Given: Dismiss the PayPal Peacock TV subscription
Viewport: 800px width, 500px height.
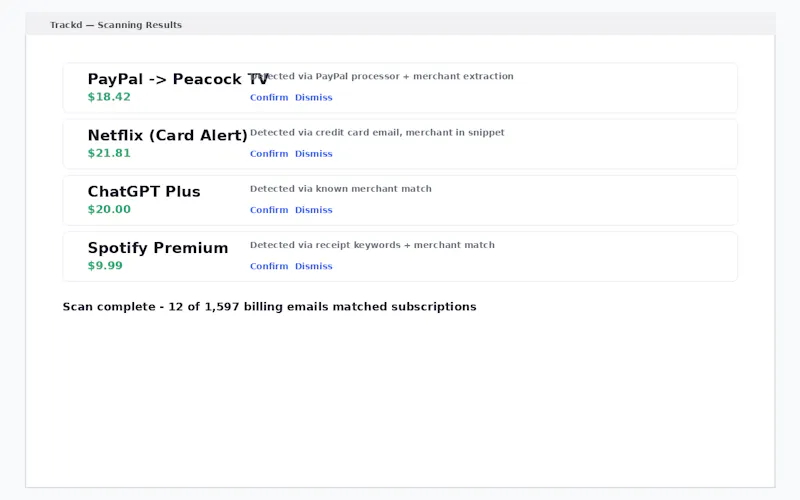Looking at the screenshot, I should click(313, 97).
